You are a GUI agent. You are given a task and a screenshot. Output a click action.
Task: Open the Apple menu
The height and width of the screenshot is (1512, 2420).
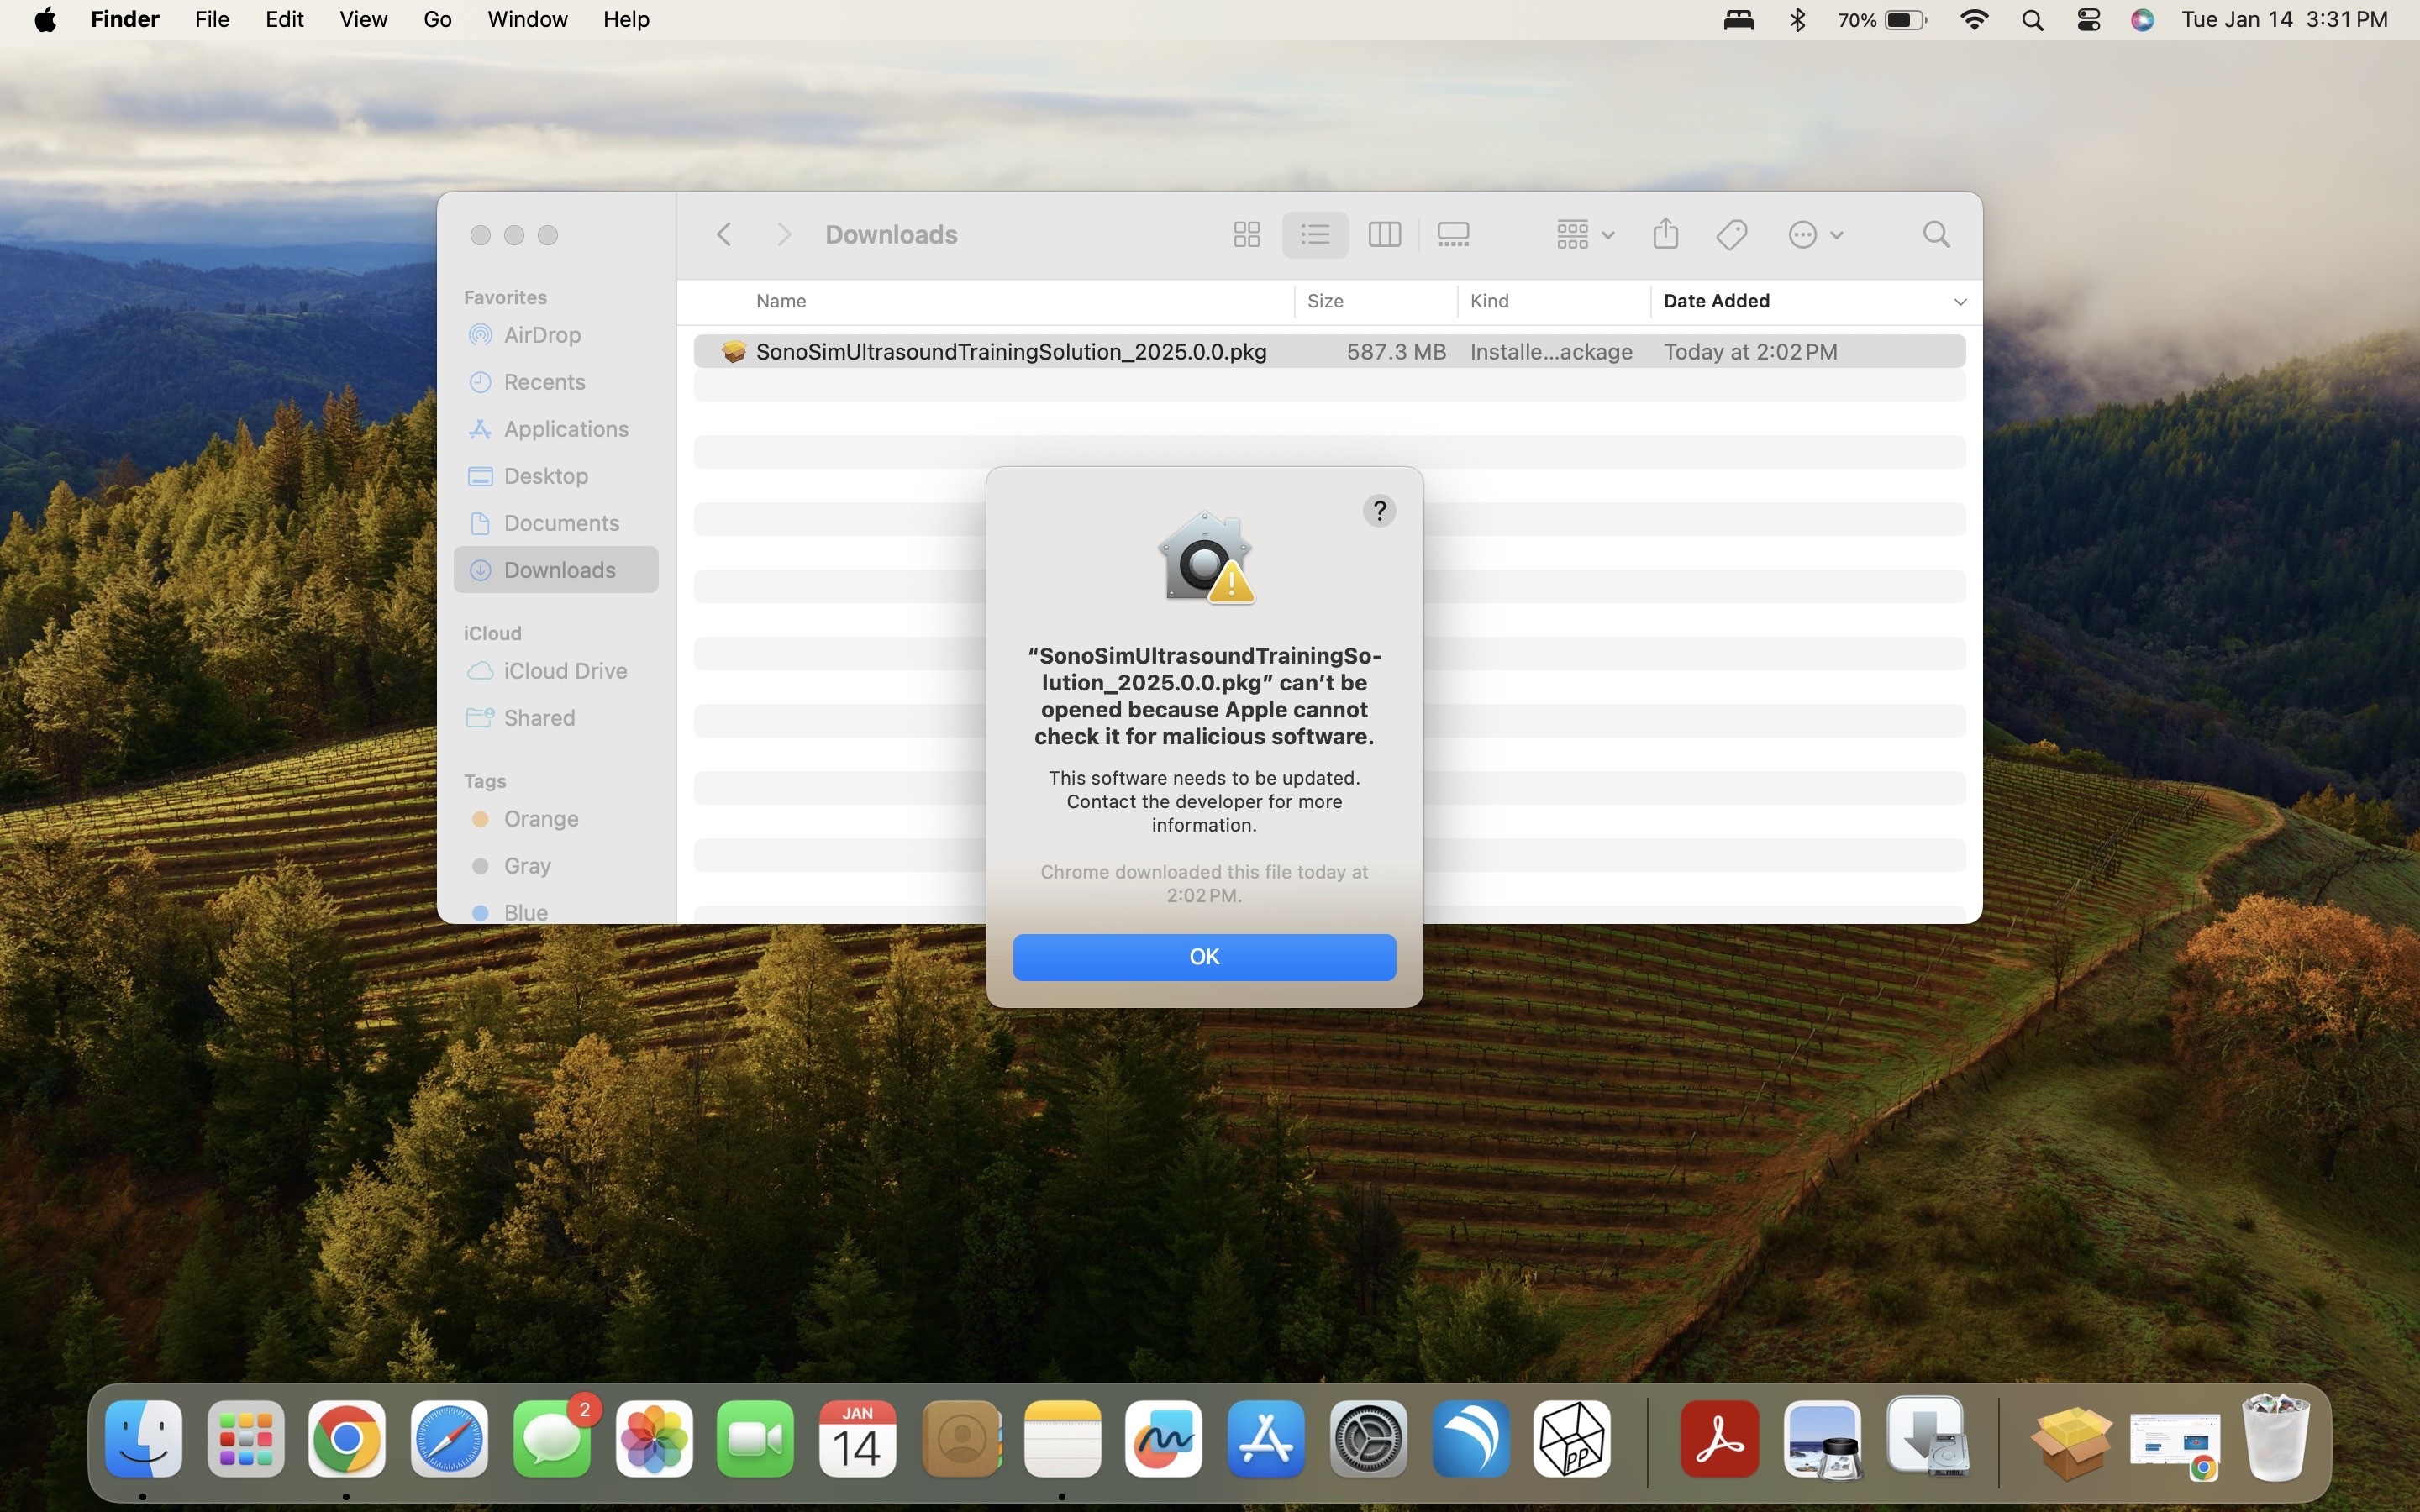(x=45, y=20)
